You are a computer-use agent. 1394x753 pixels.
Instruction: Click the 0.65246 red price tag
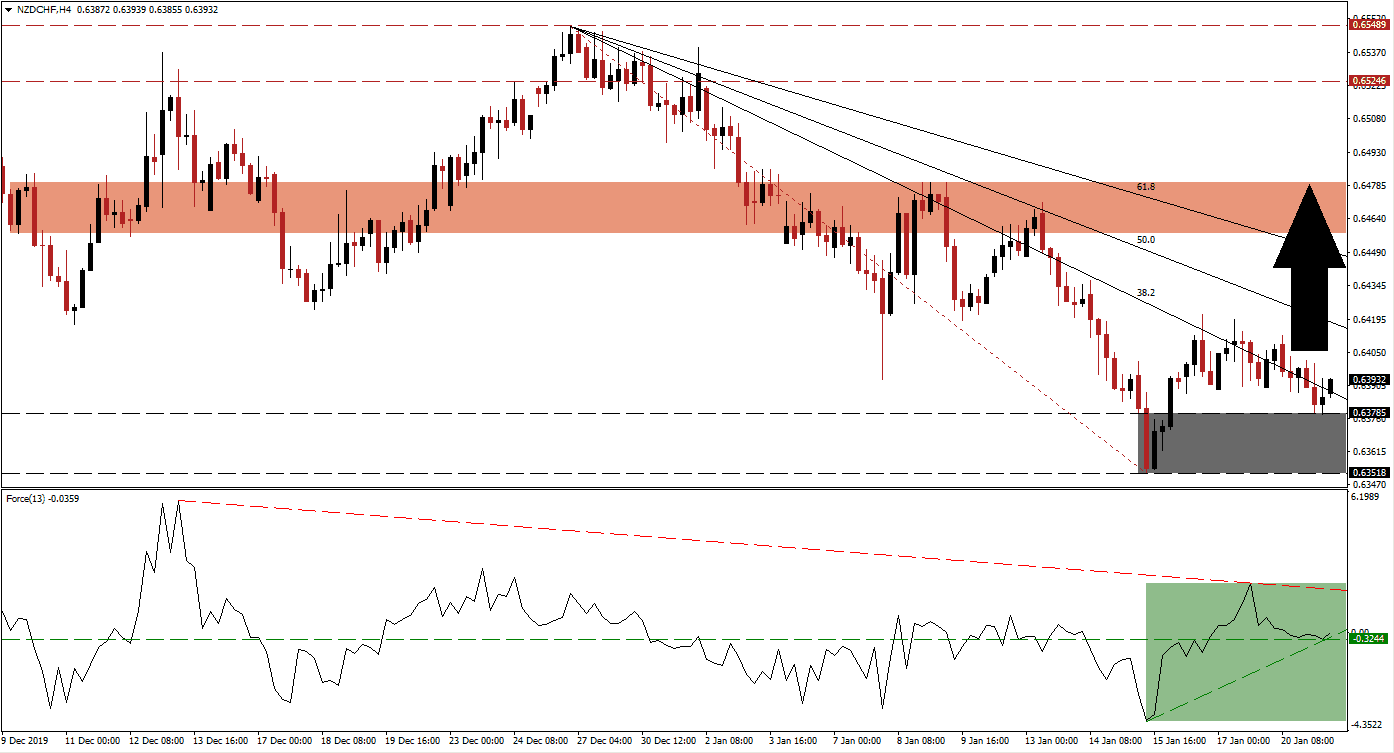1367,80
